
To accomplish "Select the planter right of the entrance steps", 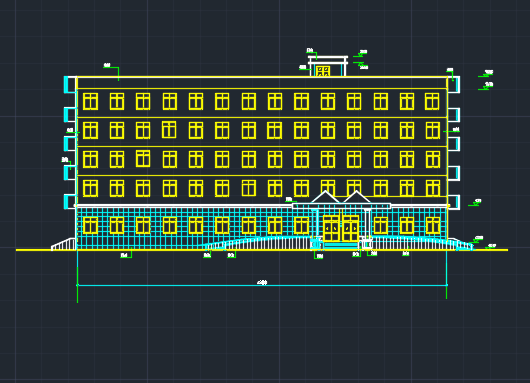I will pyautogui.click(x=367, y=243).
